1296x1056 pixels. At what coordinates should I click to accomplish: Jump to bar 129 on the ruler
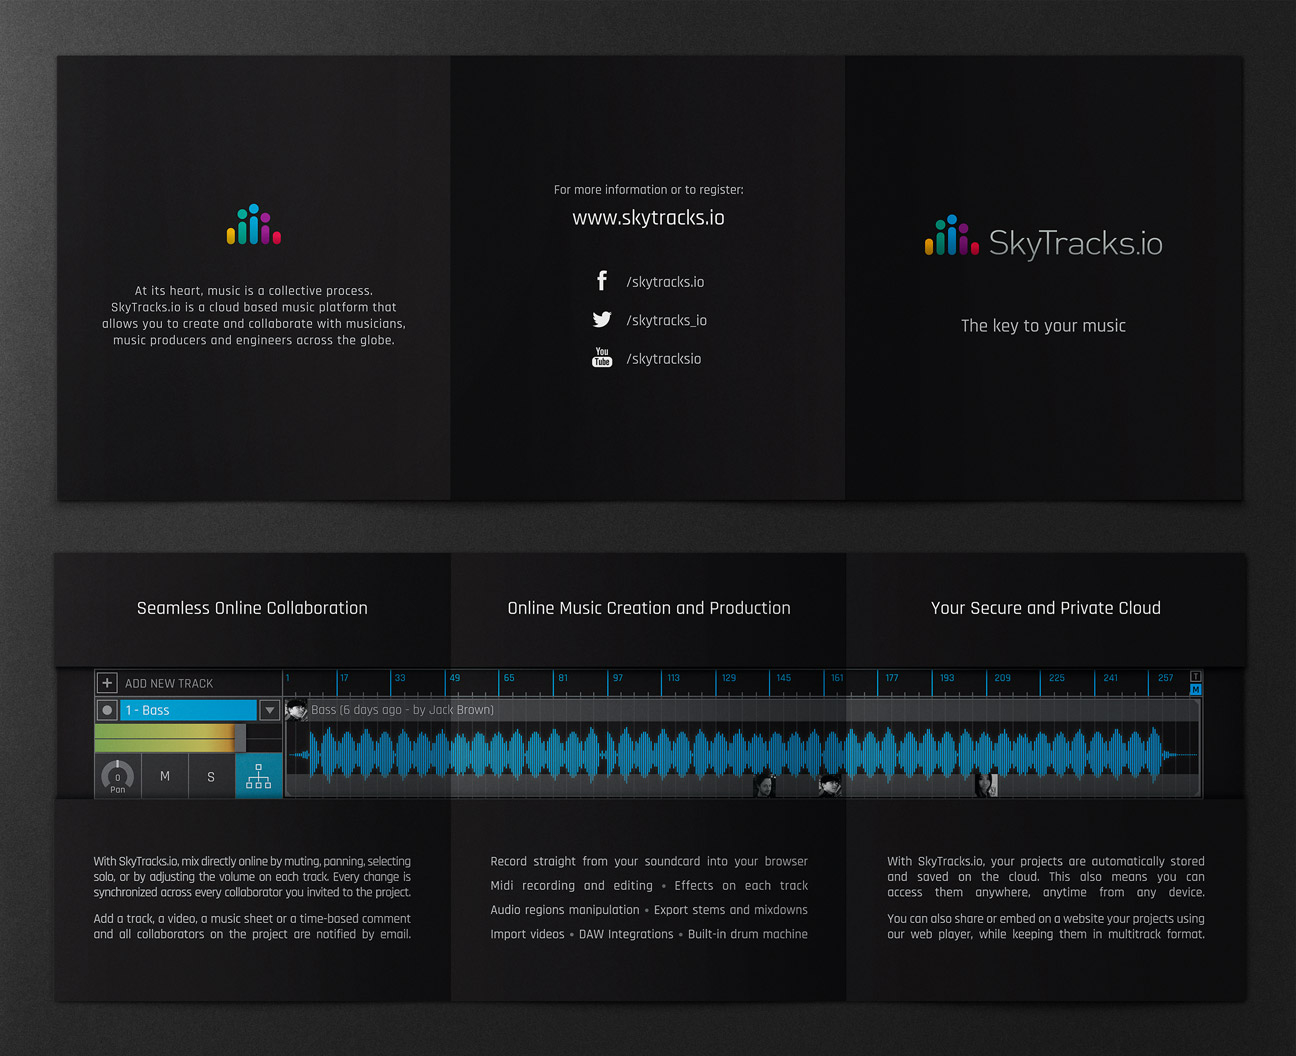tap(729, 678)
